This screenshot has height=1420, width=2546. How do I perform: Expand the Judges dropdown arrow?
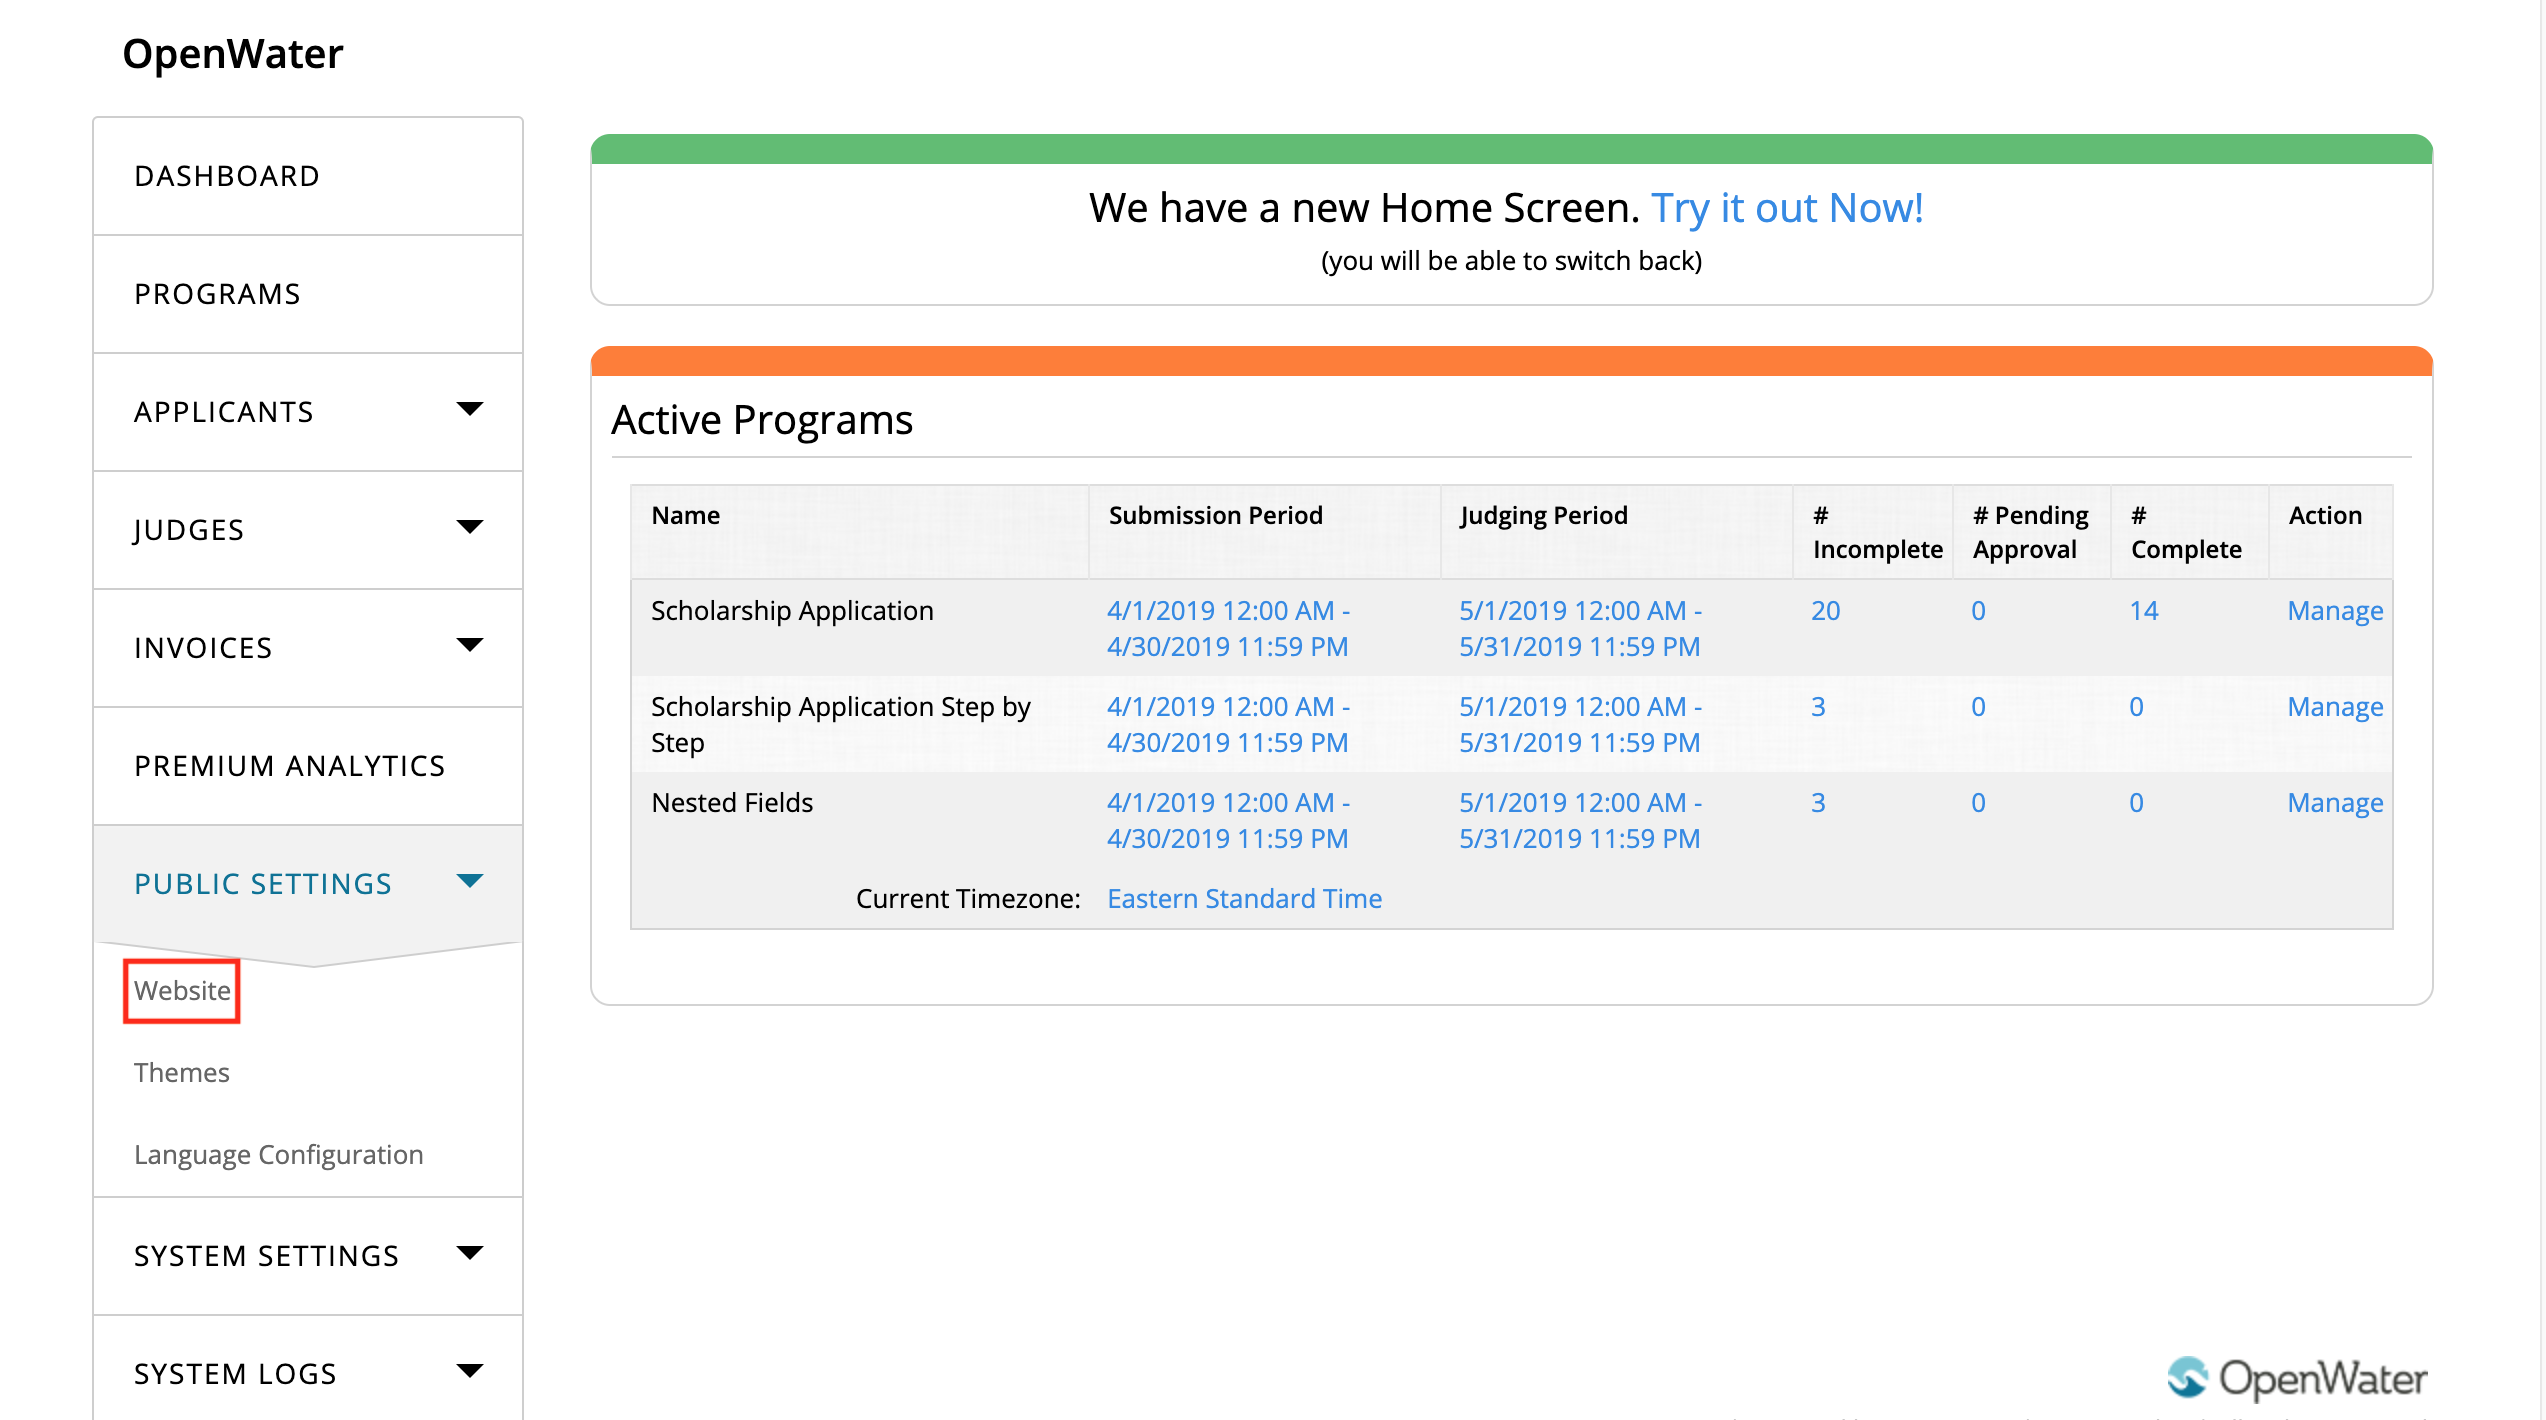(x=469, y=527)
